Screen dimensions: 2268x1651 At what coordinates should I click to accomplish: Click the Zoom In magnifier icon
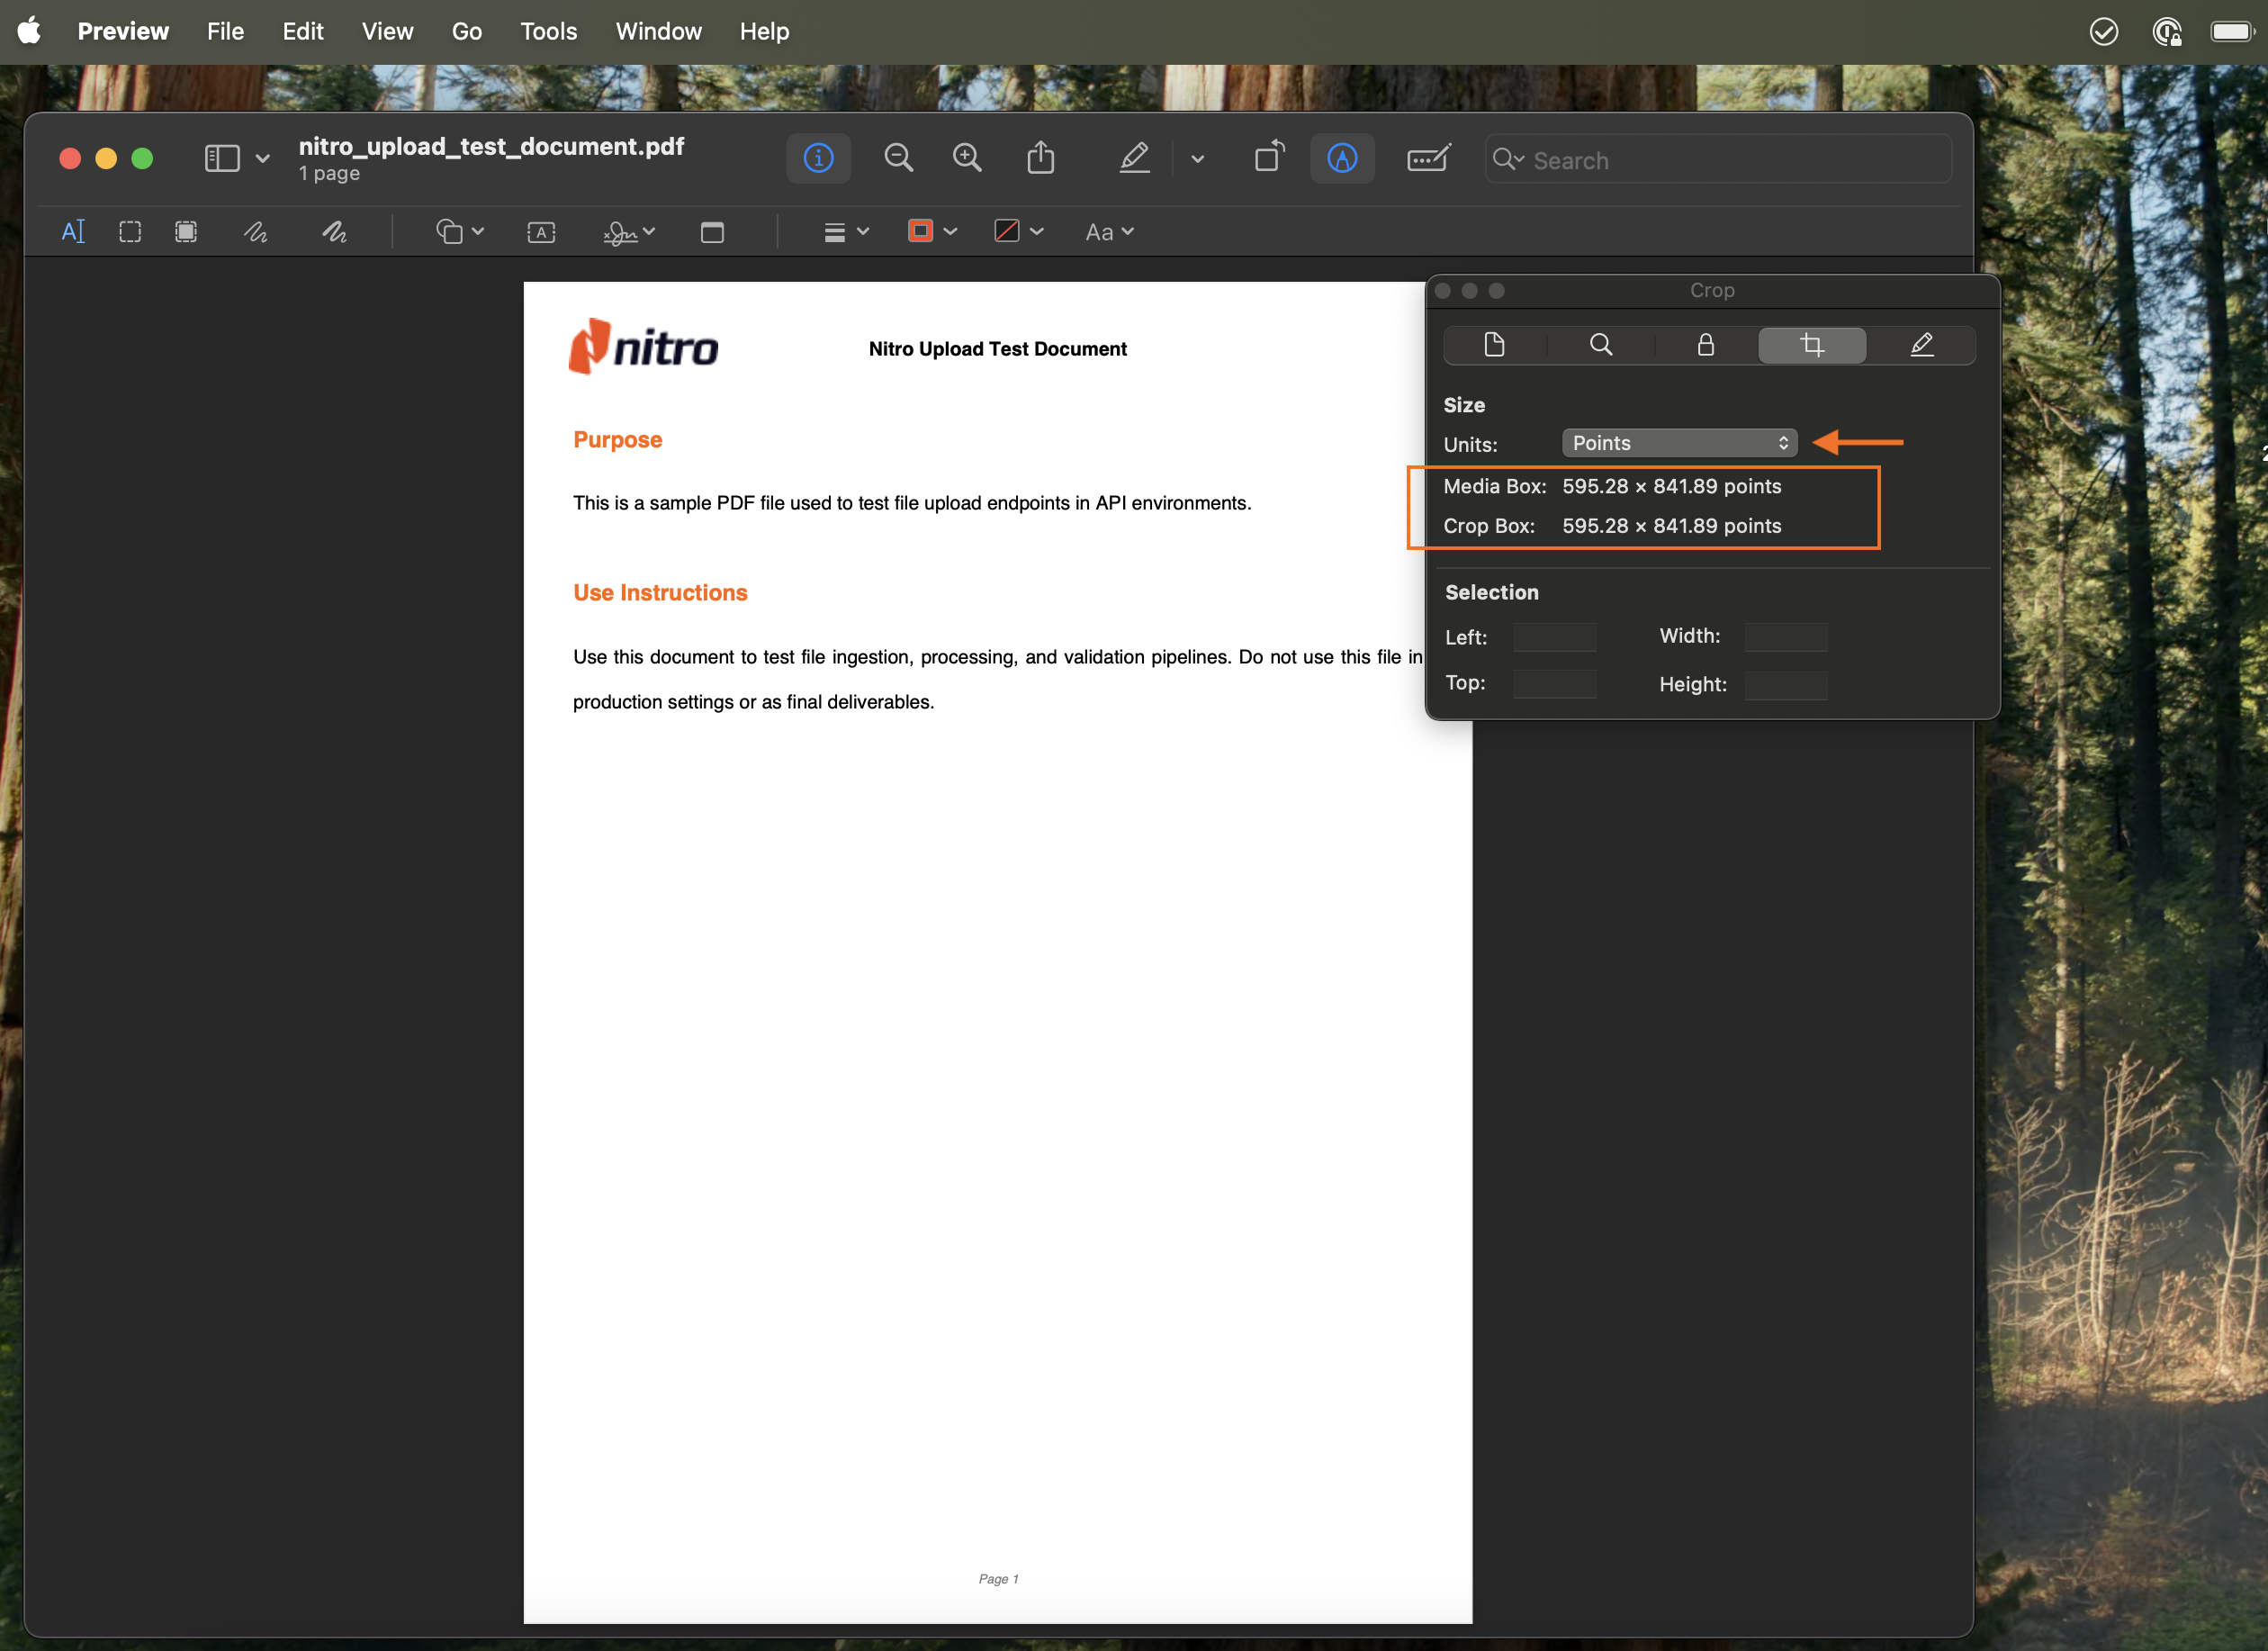point(967,158)
